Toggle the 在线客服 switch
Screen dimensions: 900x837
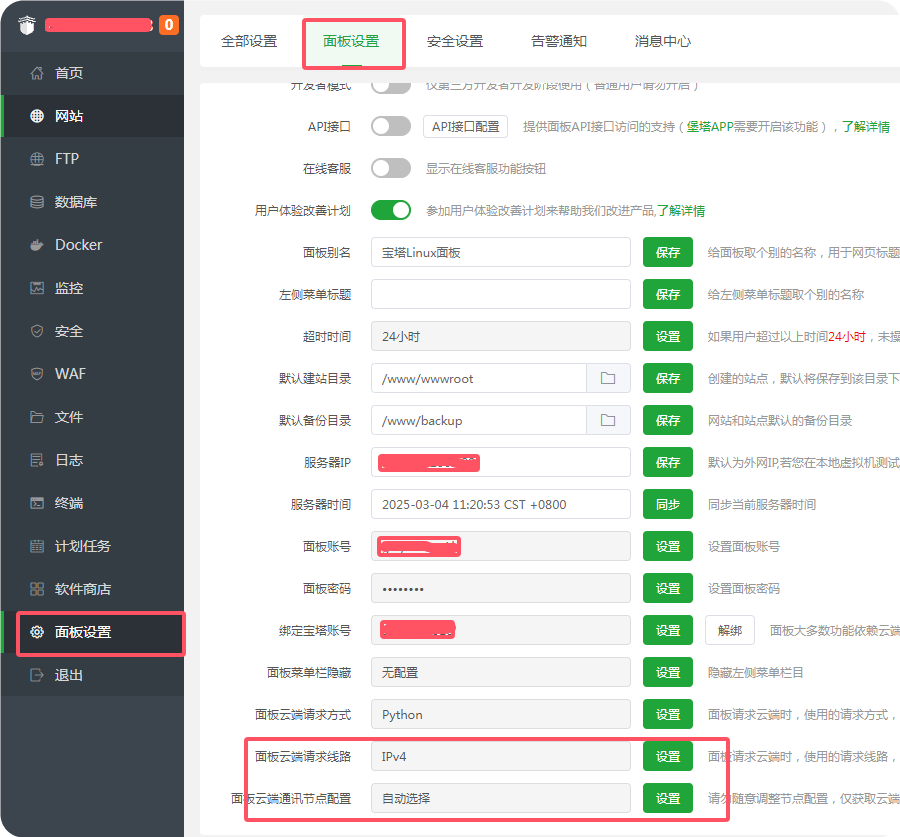coord(391,168)
